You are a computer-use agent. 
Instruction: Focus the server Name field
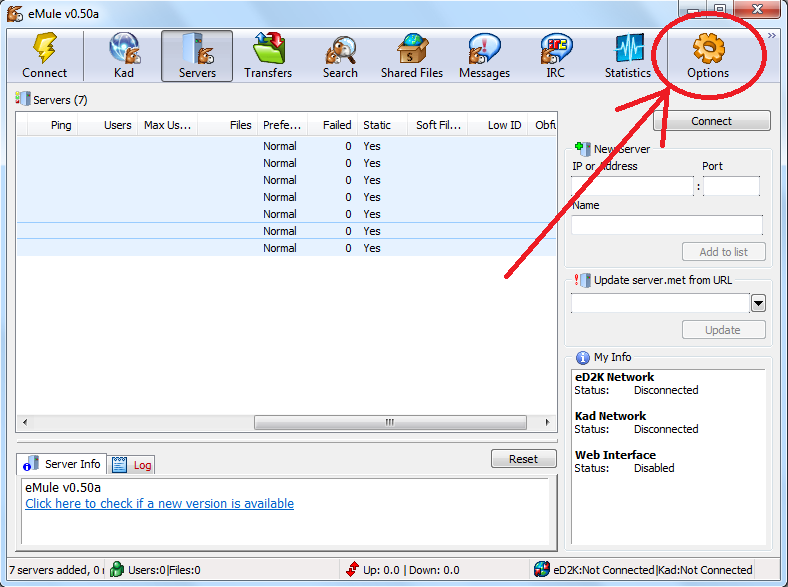[x=667, y=225]
